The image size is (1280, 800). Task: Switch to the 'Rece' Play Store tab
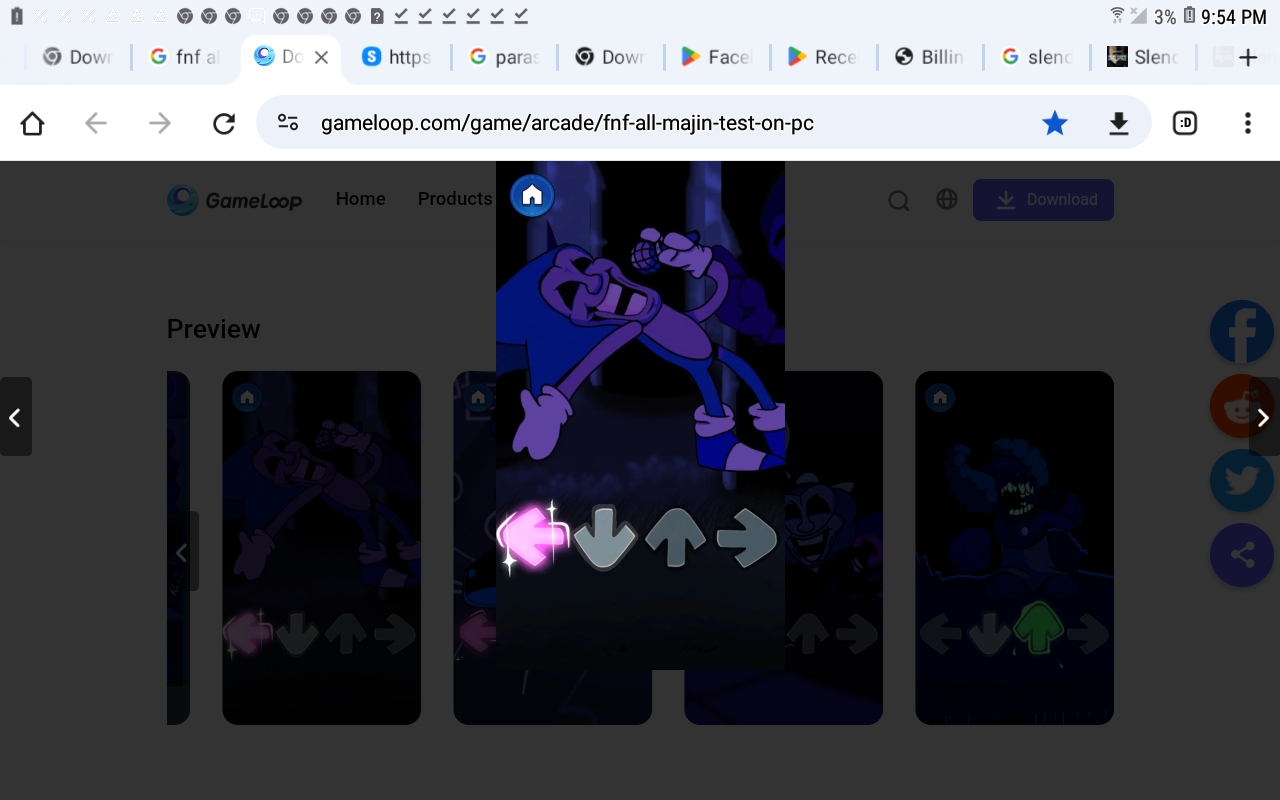click(x=822, y=57)
